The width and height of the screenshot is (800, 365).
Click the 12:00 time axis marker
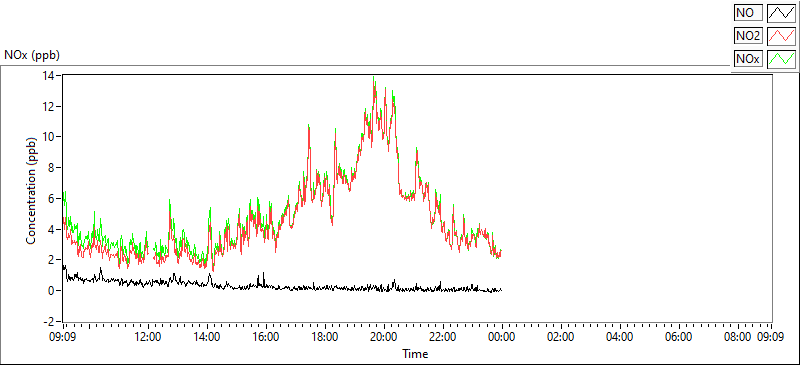click(148, 337)
